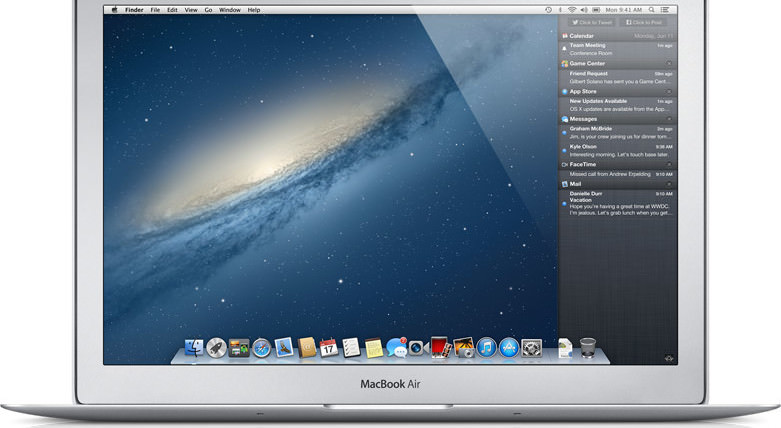Open the Window menu
This screenshot has width=781, height=428.
tap(230, 9)
